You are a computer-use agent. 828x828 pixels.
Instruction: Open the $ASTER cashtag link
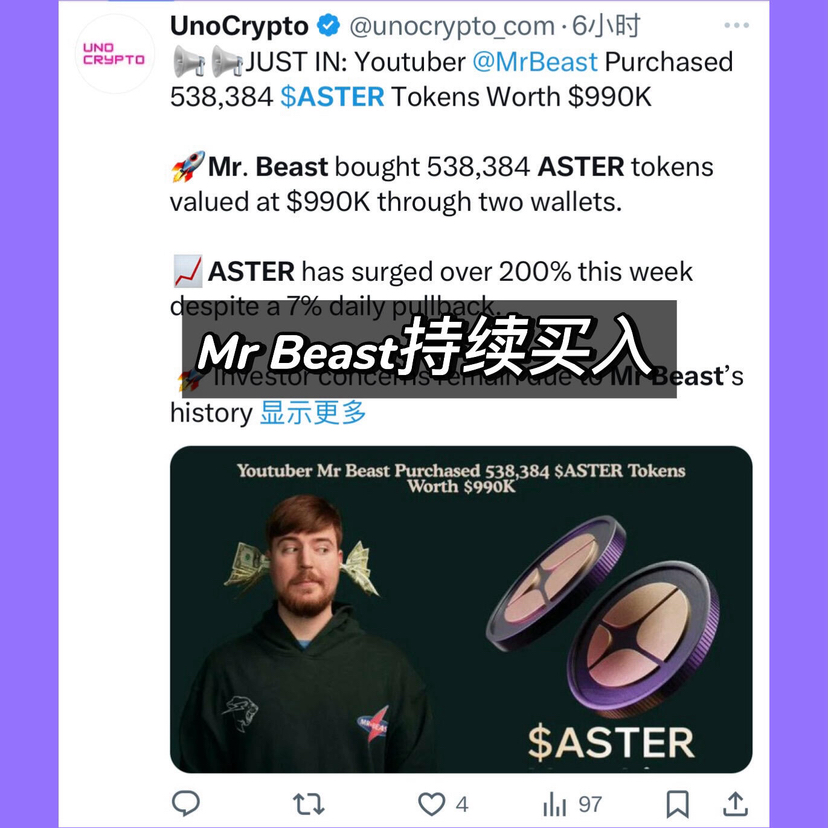coord(332,97)
